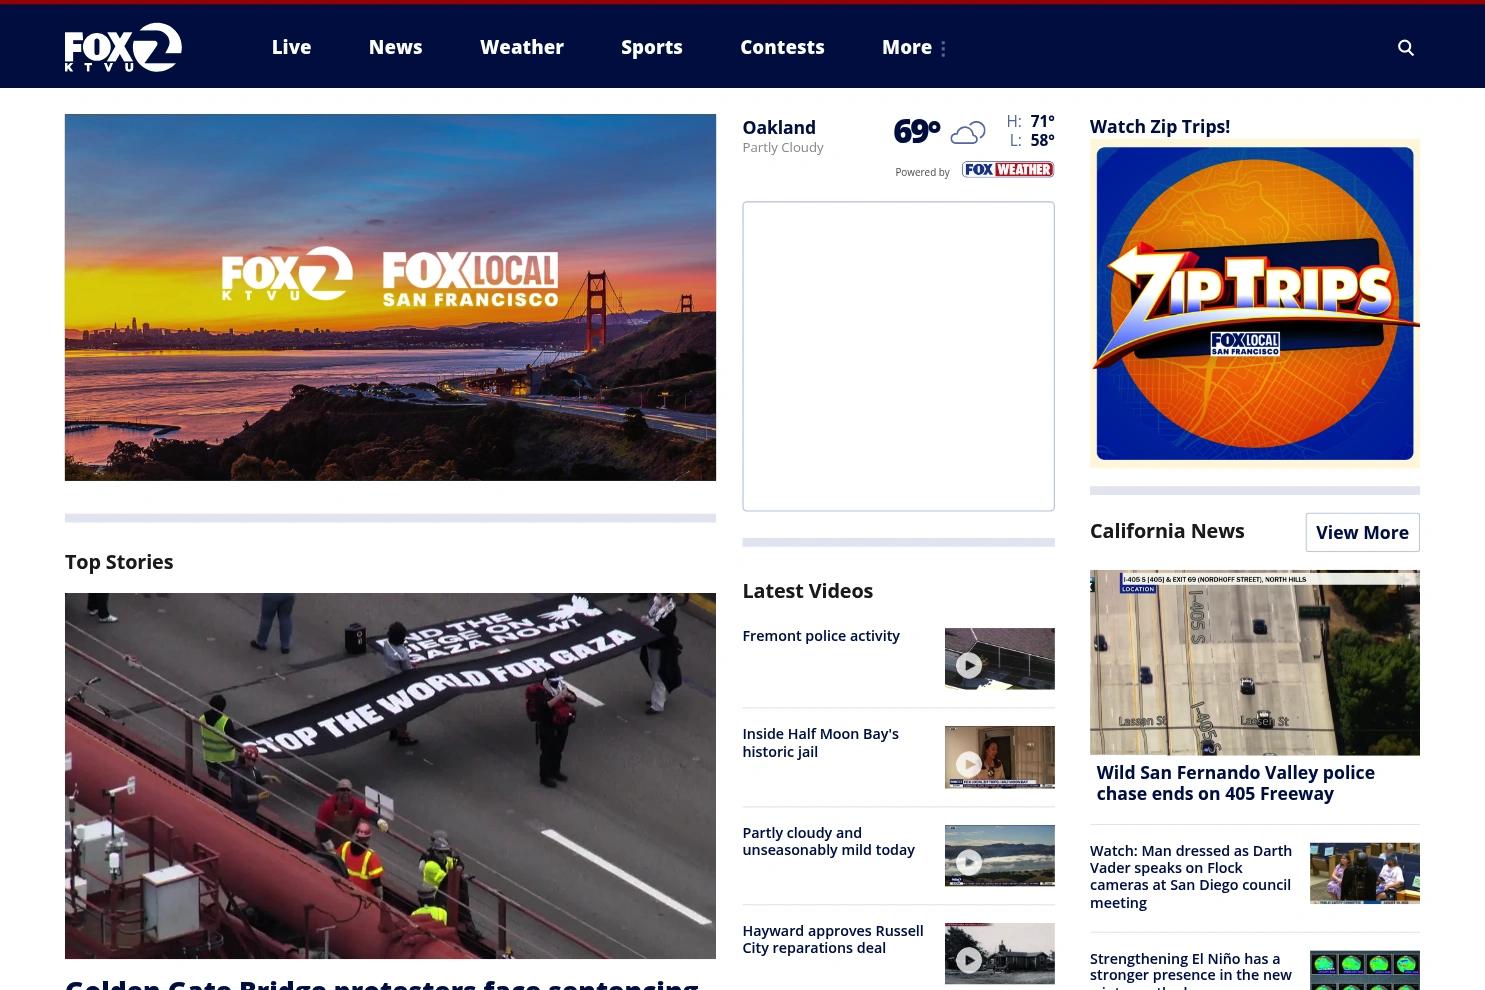Click the California News heading
Screen dimensions: 1485x990
[1167, 531]
